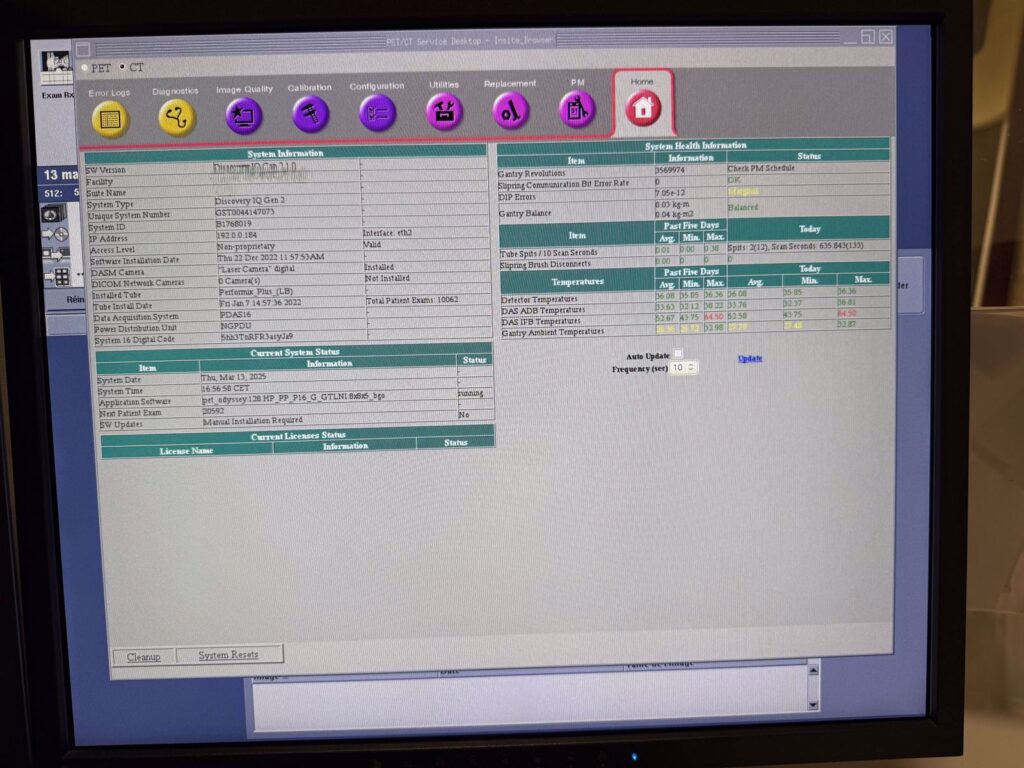Click the scroll-down arrow of the bottom list
The image size is (1024, 768).
(x=813, y=705)
